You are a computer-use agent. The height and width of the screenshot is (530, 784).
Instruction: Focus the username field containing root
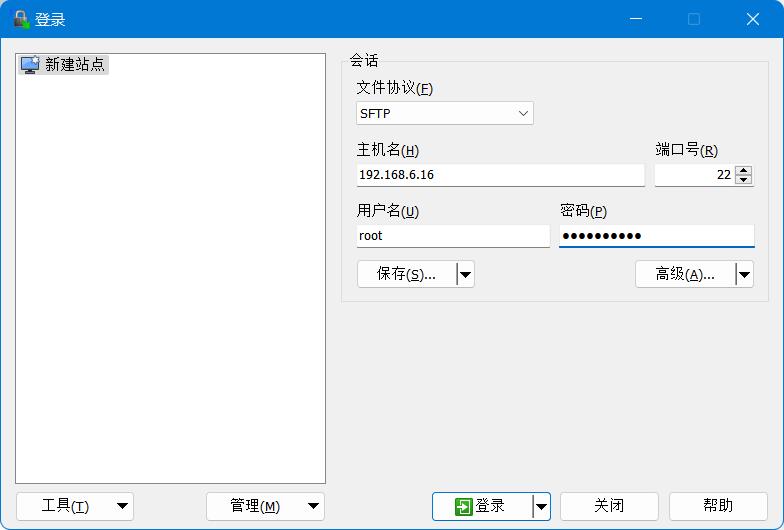click(x=452, y=236)
